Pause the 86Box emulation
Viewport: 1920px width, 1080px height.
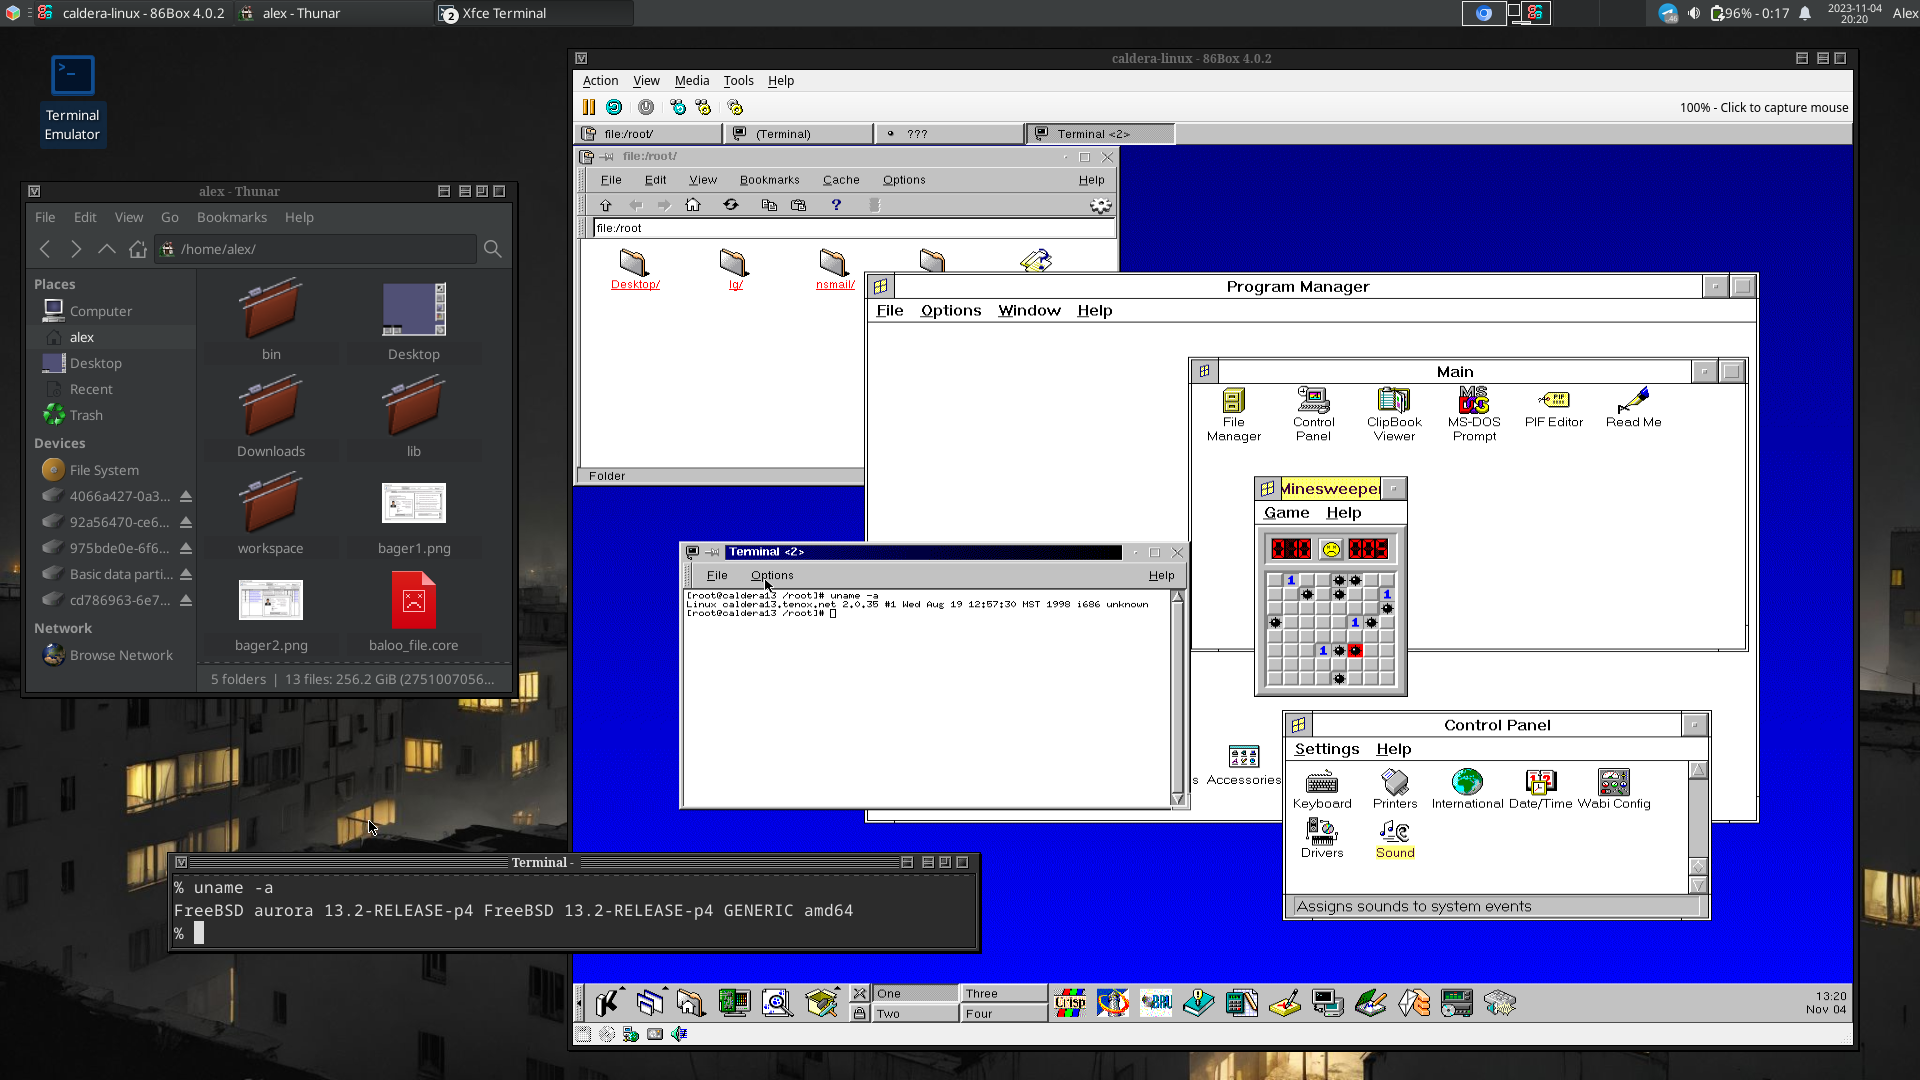(x=589, y=107)
